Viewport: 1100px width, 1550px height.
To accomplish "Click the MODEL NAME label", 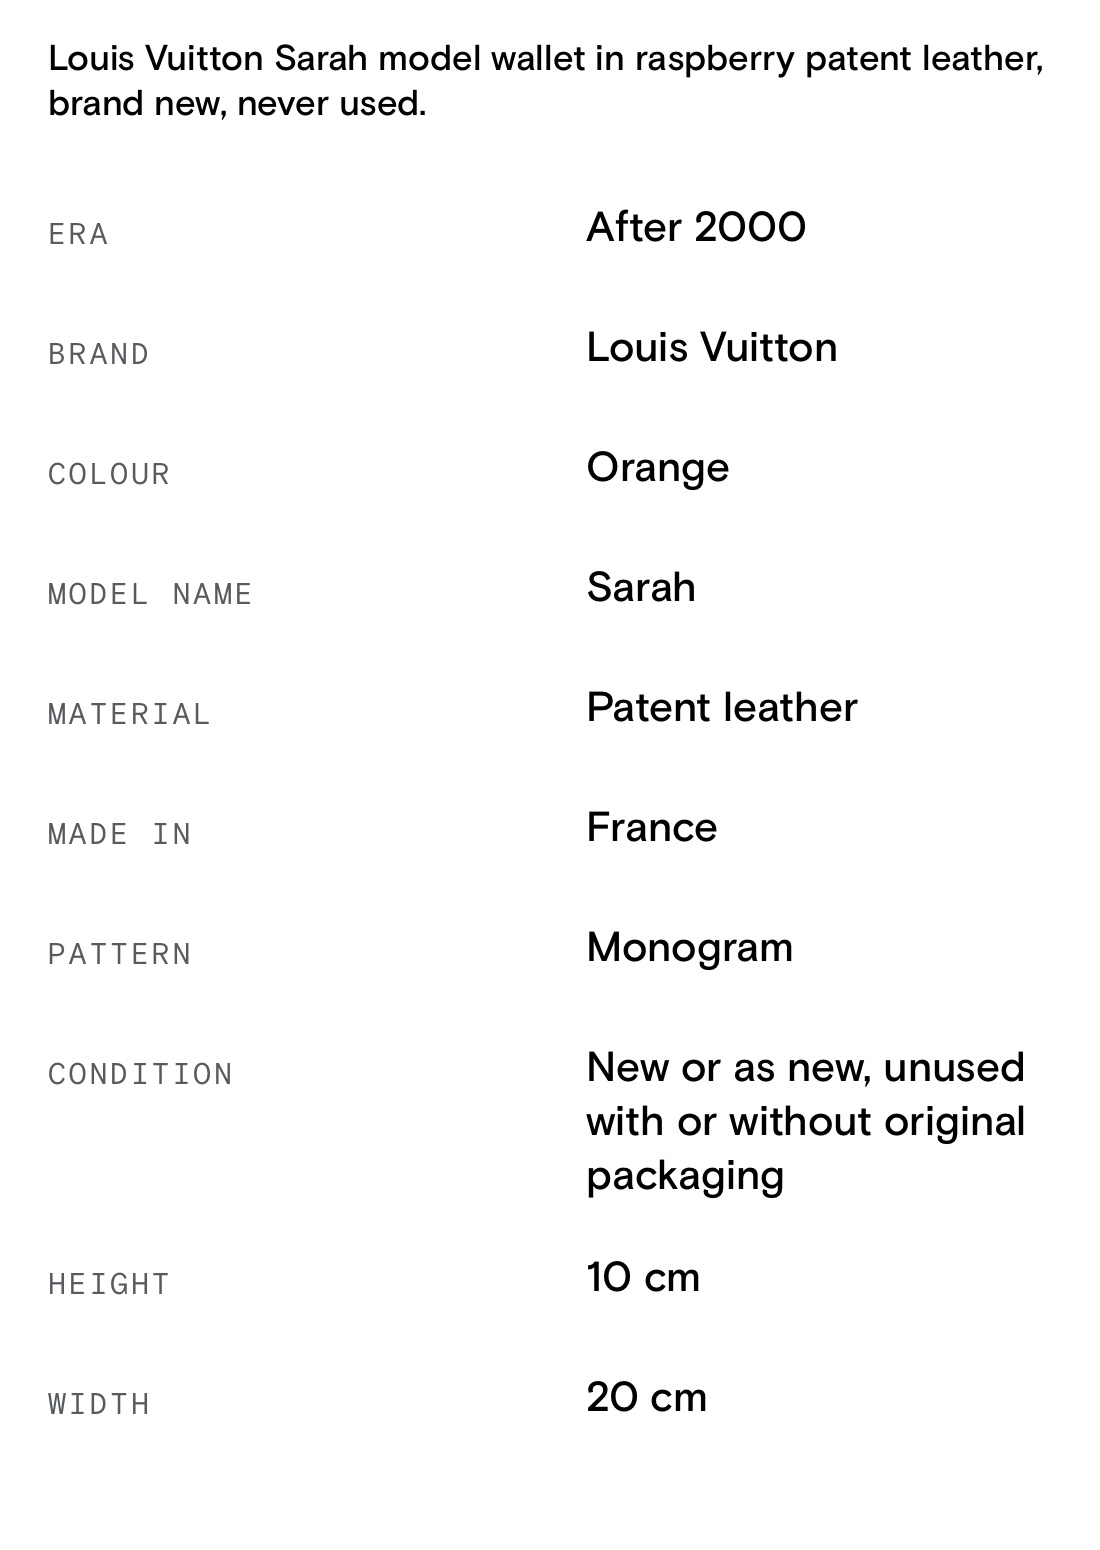I will [x=150, y=594].
